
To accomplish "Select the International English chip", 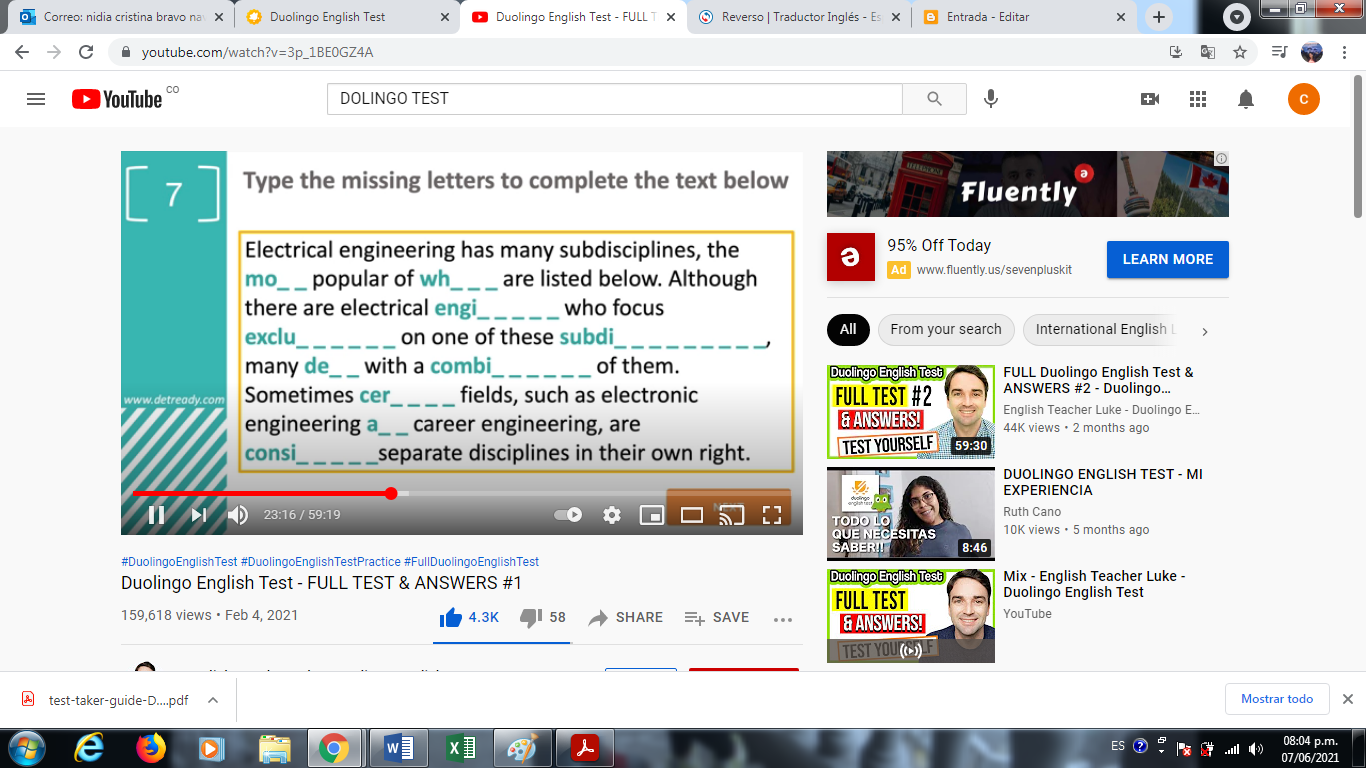I will (x=1103, y=329).
